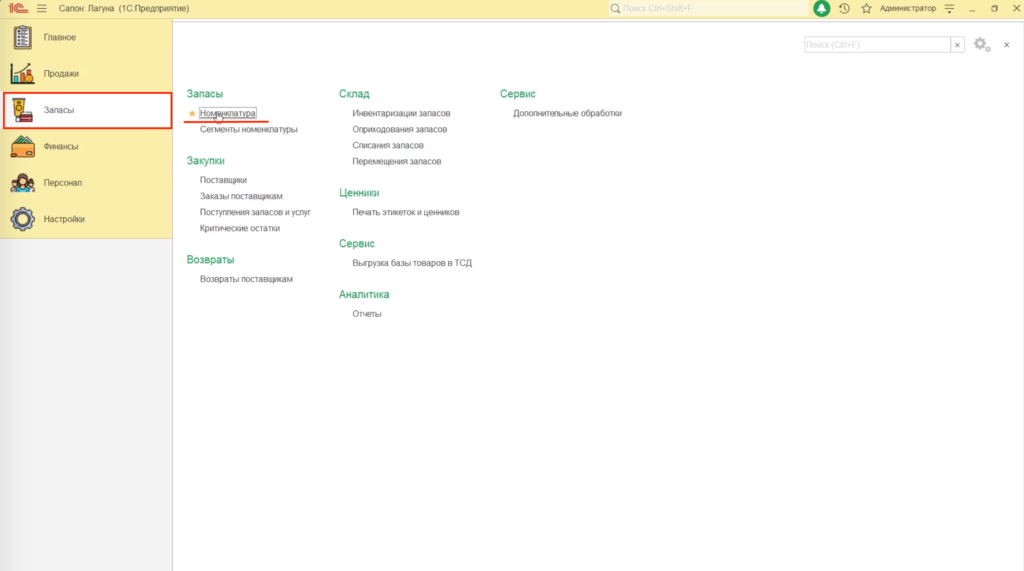Click Сервис heading above Дополнительные обработки
1024x571 pixels.
coord(518,94)
